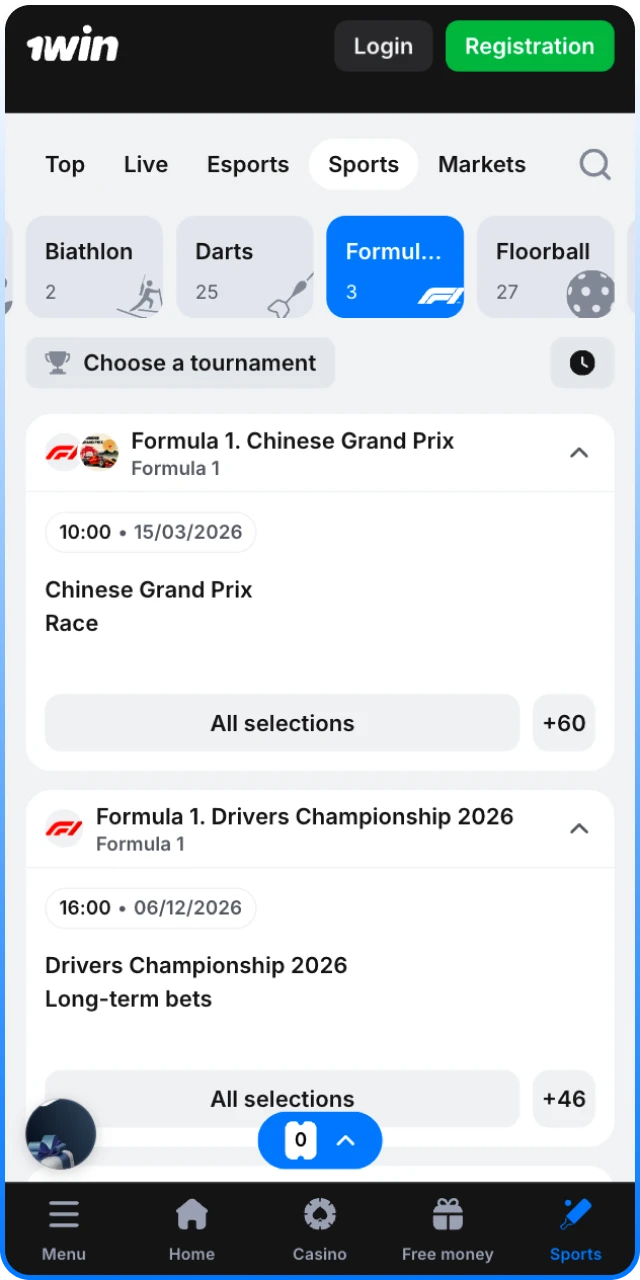
Task: Open the Menu hamburger icon
Action: point(63,1214)
